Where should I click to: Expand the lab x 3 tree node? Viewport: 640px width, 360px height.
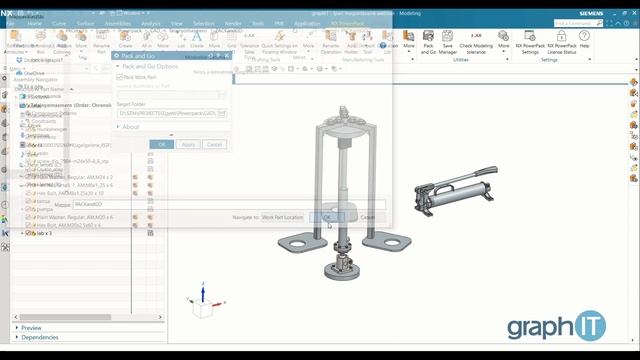coord(22,233)
